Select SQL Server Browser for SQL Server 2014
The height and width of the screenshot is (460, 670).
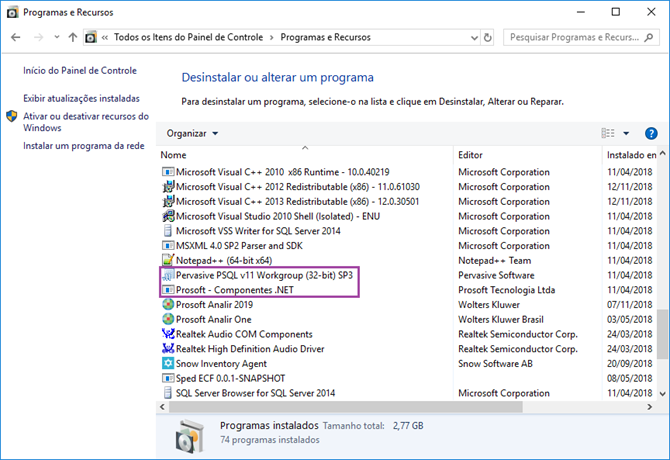tap(255, 393)
